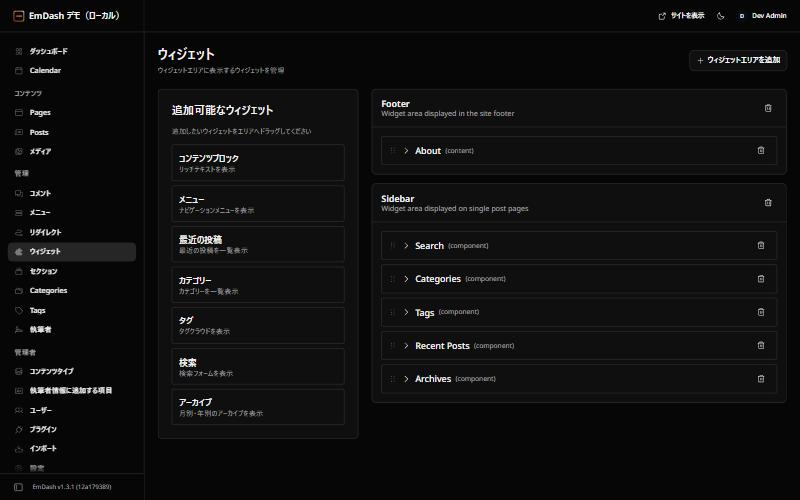Open ユーザー in sidebar
The image size is (800, 500).
(x=72, y=410)
